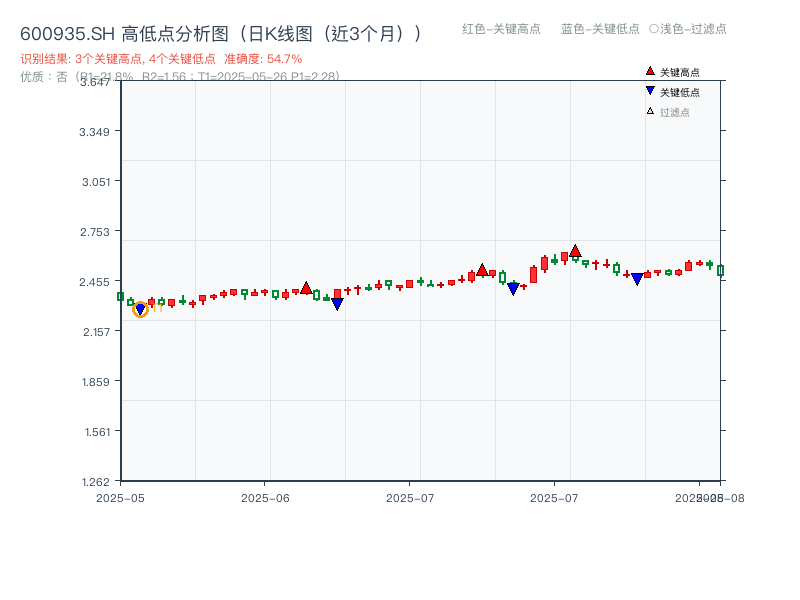Viewport: 800px width, 600px height.
Task: Click the pale filtered-point triangle in legend
Action: 650,111
